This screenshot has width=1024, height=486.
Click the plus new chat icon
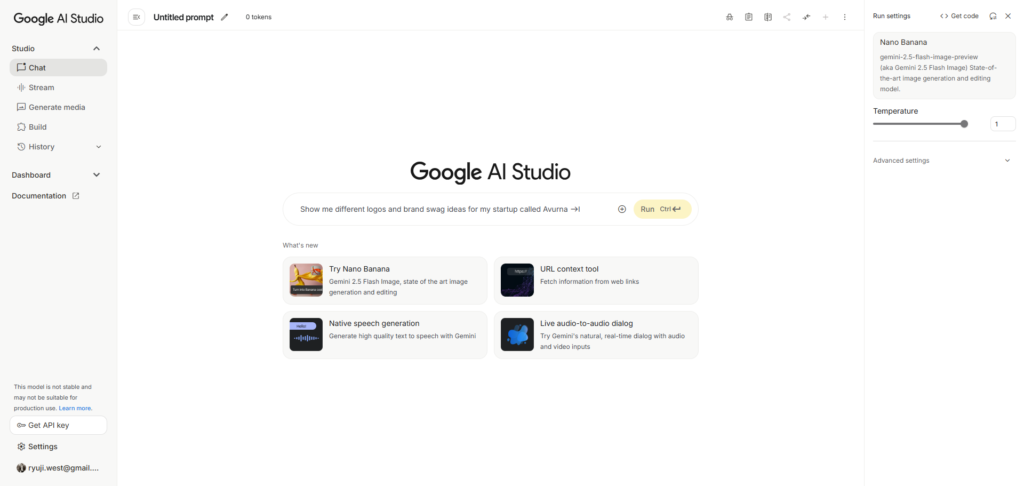point(825,17)
